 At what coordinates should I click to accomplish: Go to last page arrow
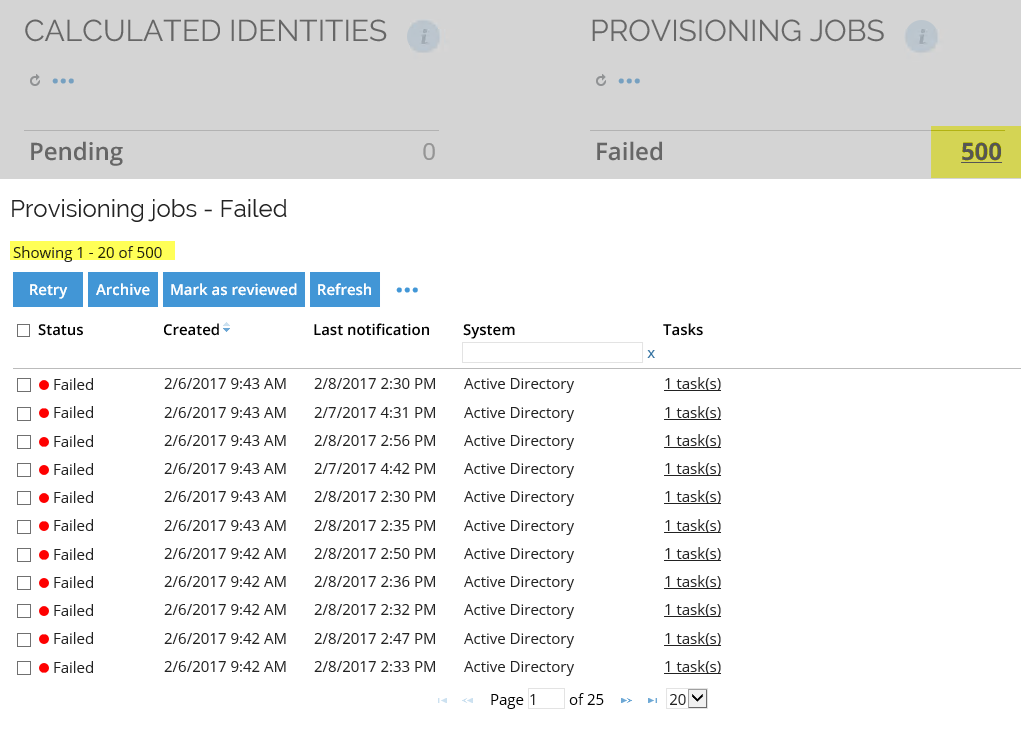[652, 700]
